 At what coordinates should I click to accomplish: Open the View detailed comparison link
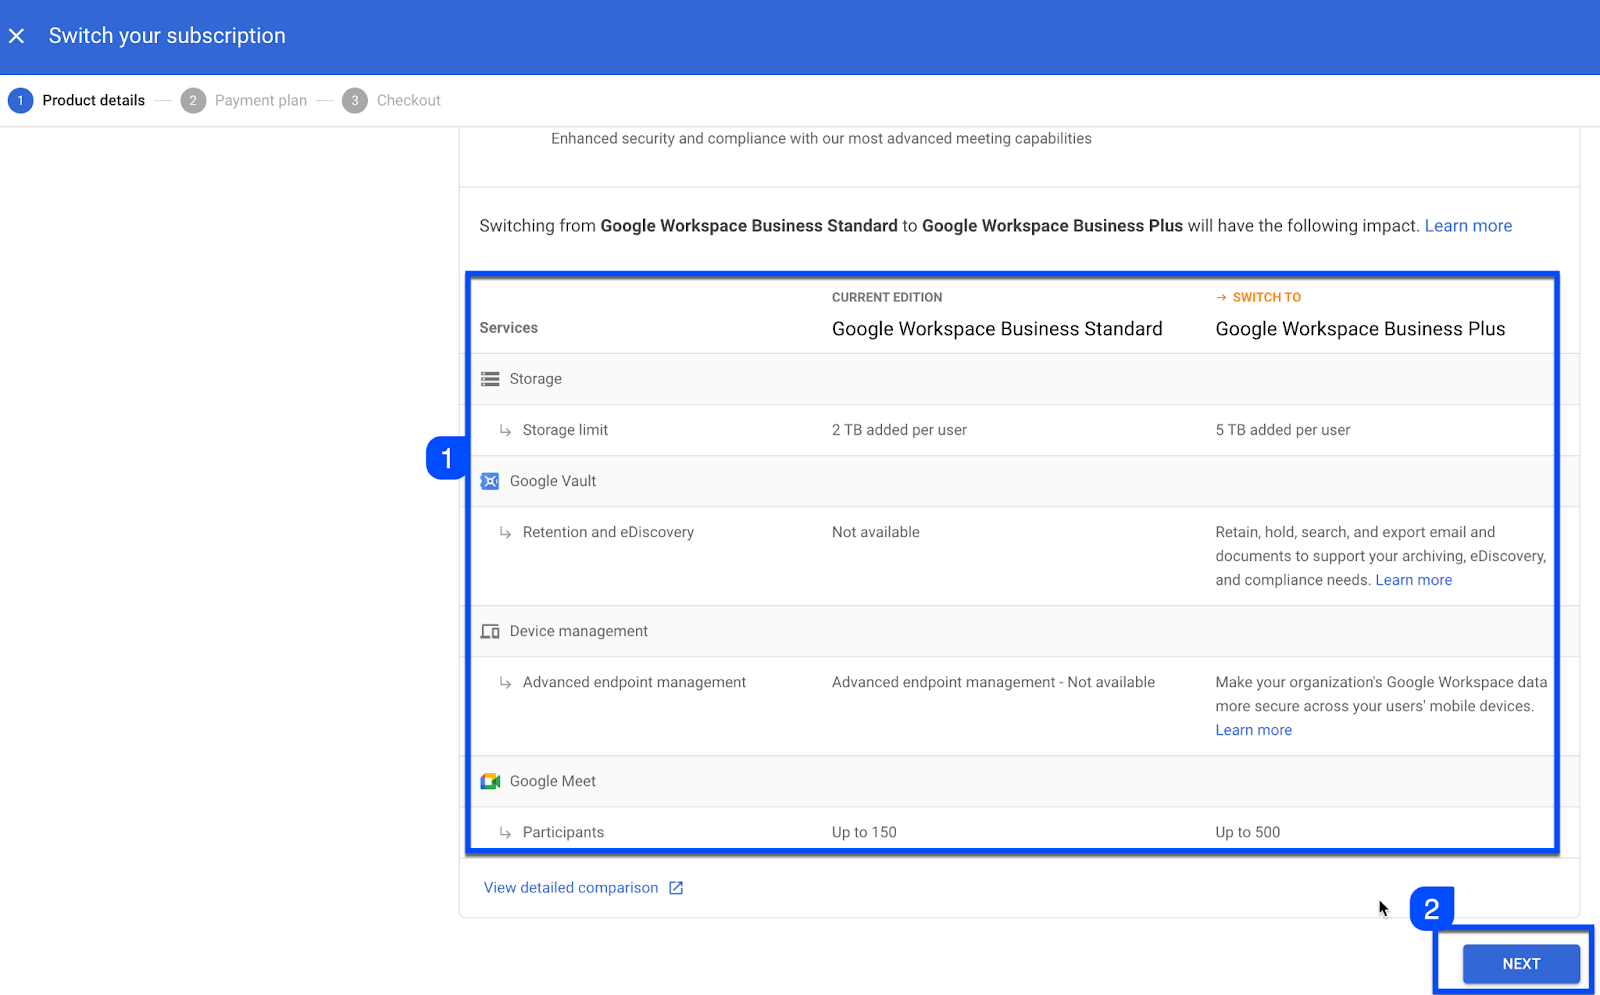coord(571,888)
